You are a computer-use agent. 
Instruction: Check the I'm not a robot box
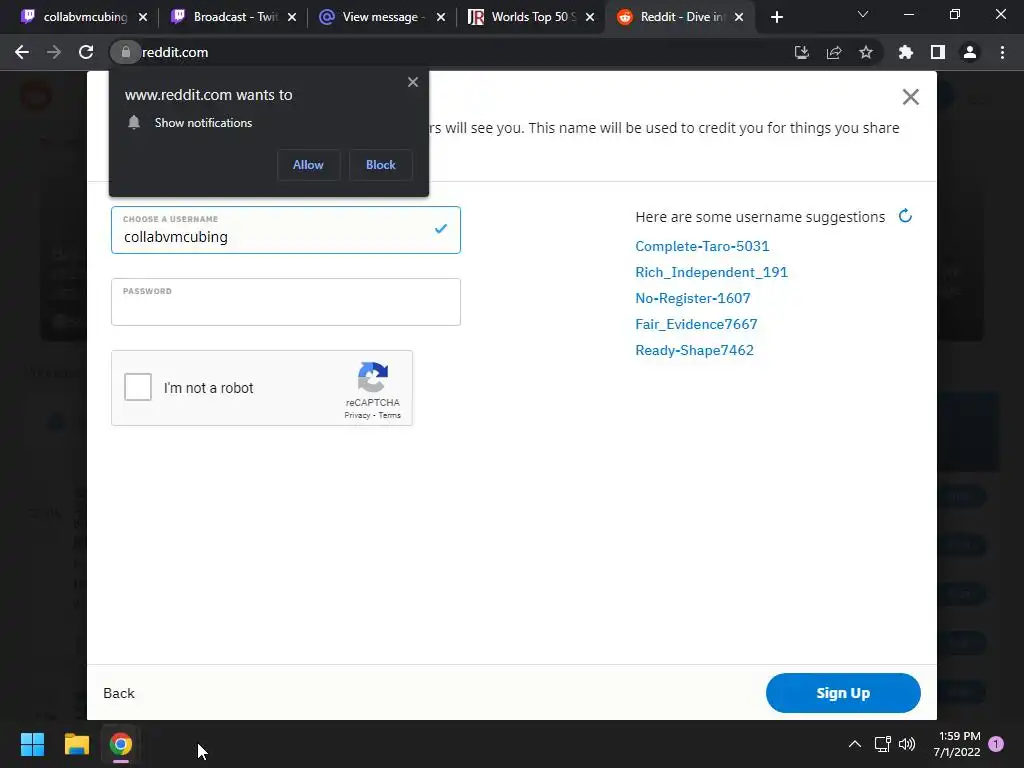(138, 387)
